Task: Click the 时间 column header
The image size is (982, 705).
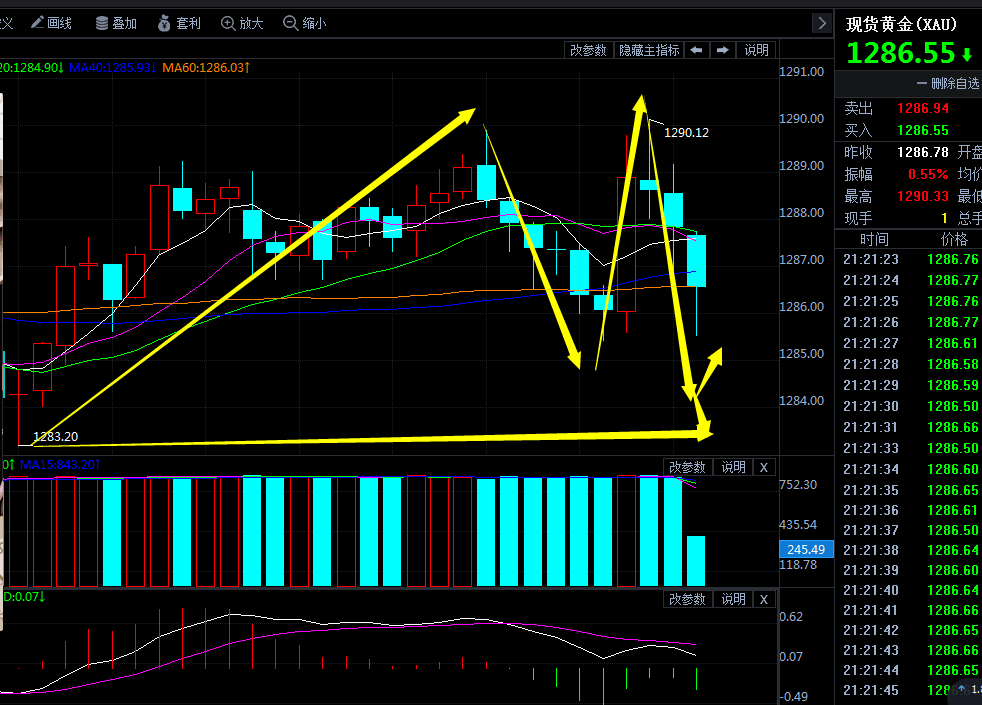Action: click(873, 239)
